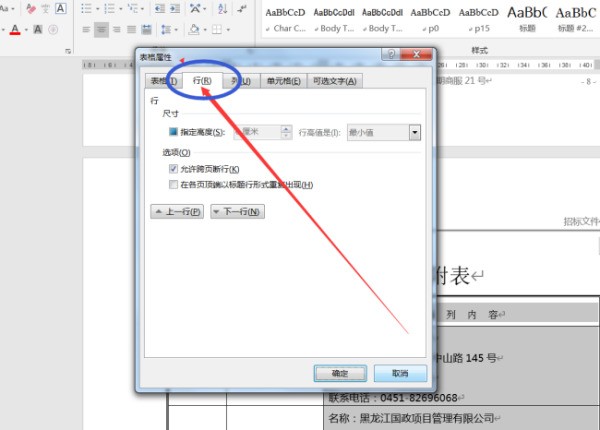Enable 在各页顶端以标题行形式重复出现(H)
The image size is (600, 430).
173,185
